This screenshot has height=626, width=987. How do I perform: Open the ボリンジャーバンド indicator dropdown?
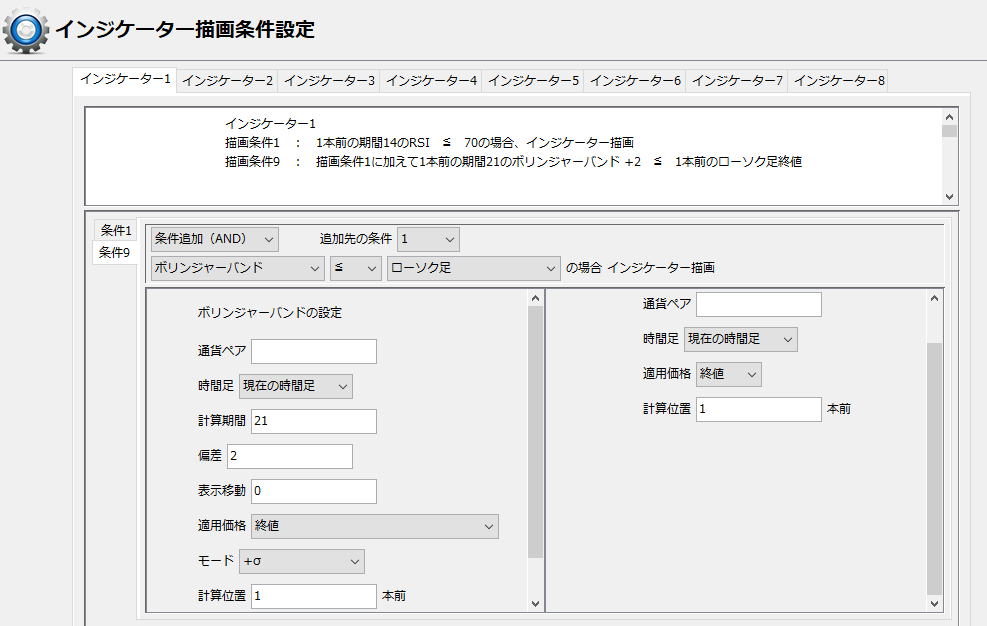(x=237, y=268)
